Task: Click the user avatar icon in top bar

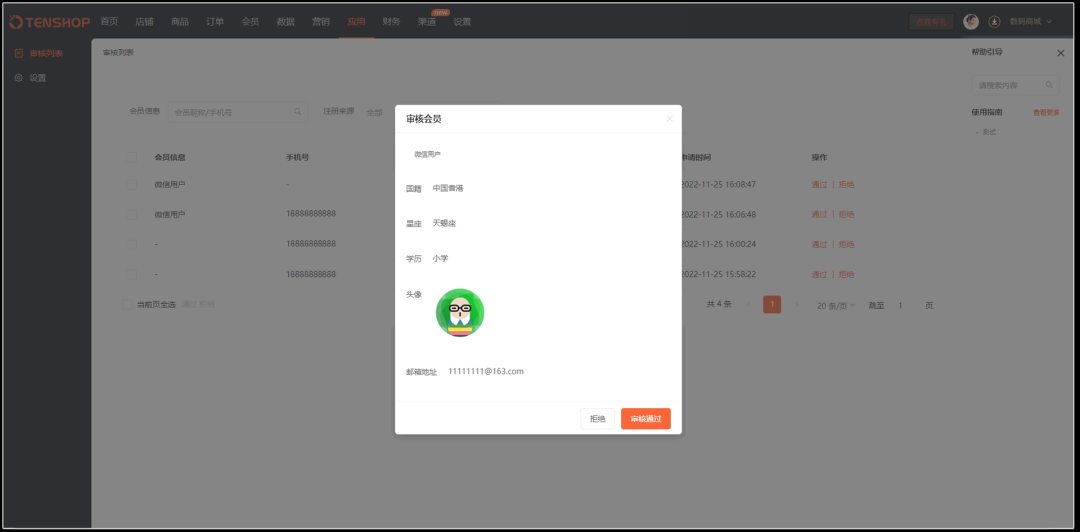Action: [970, 21]
